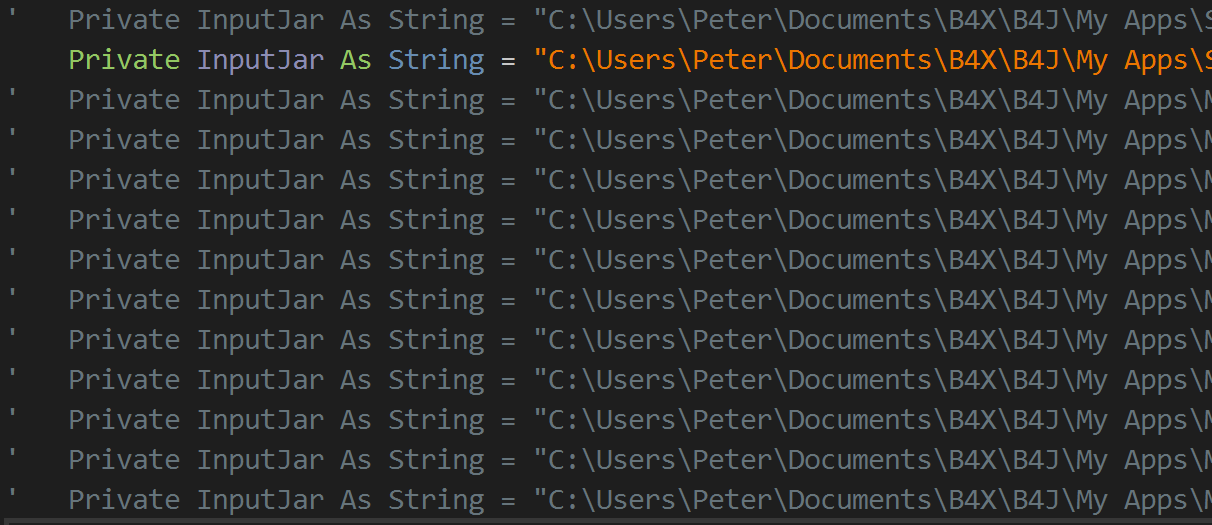Click the blue String type name

point(436,60)
